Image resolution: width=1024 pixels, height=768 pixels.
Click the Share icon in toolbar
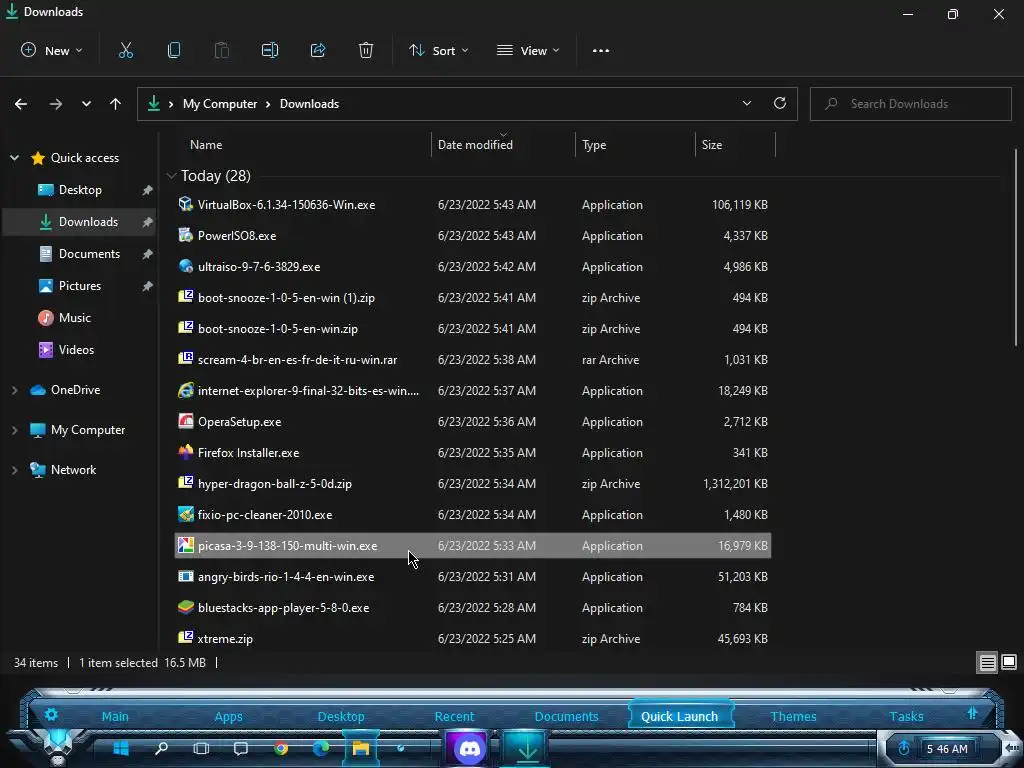click(x=318, y=50)
